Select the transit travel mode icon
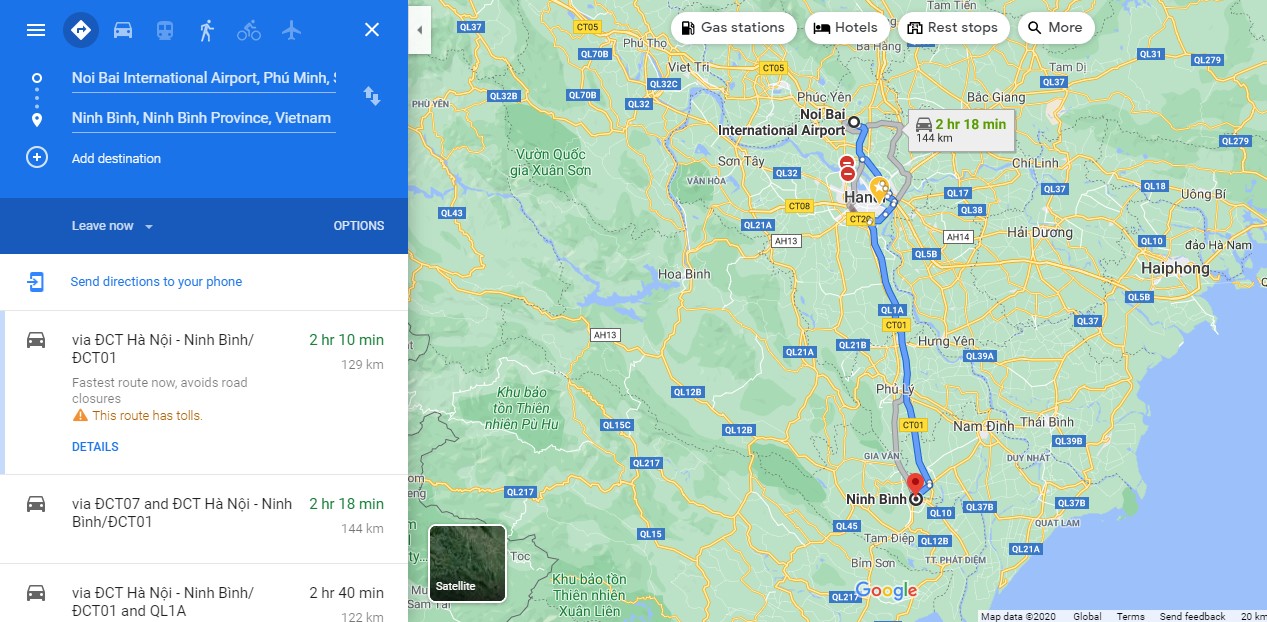This screenshot has width=1267, height=622. (x=165, y=30)
